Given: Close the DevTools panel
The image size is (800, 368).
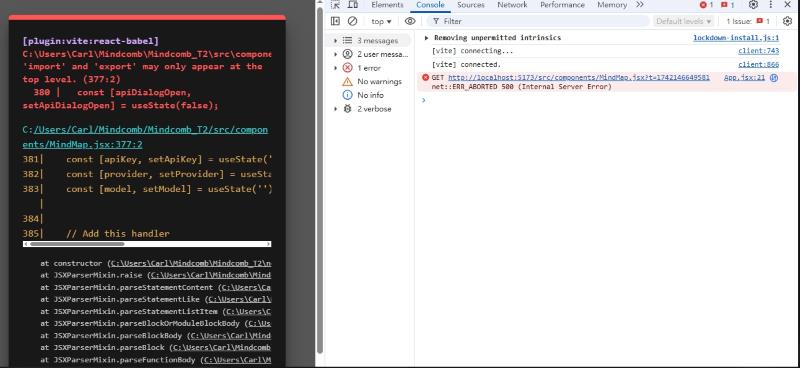Looking at the screenshot, I should 787,5.
